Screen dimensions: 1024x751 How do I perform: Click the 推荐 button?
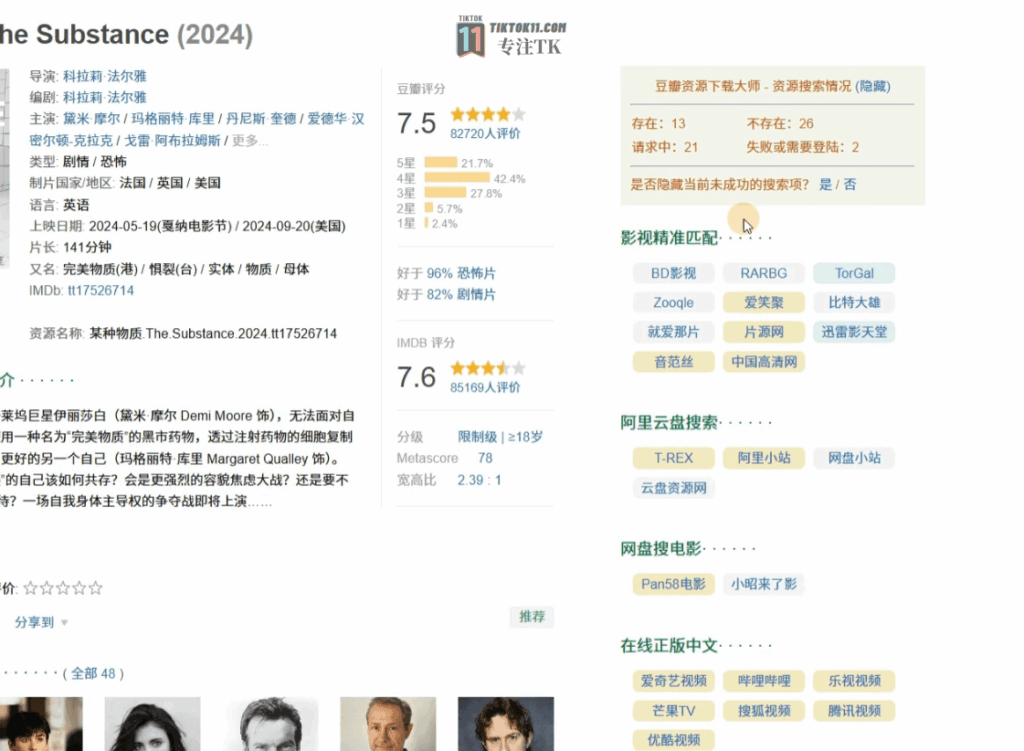point(532,617)
